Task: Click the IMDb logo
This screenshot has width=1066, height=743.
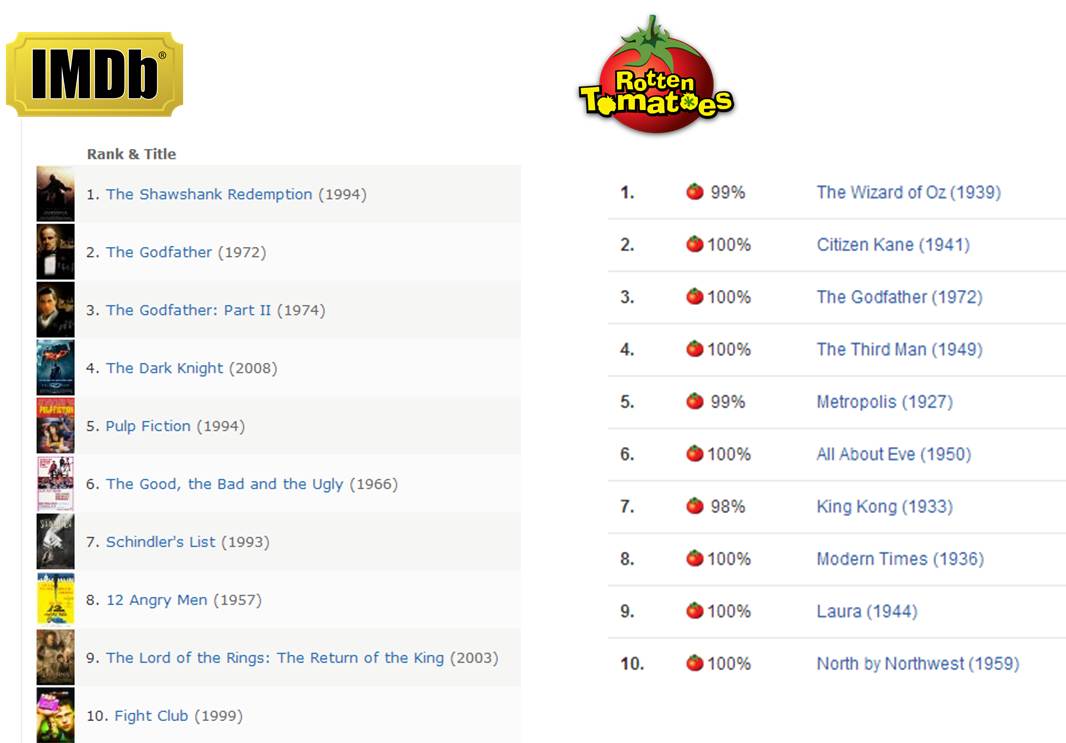Action: [94, 73]
